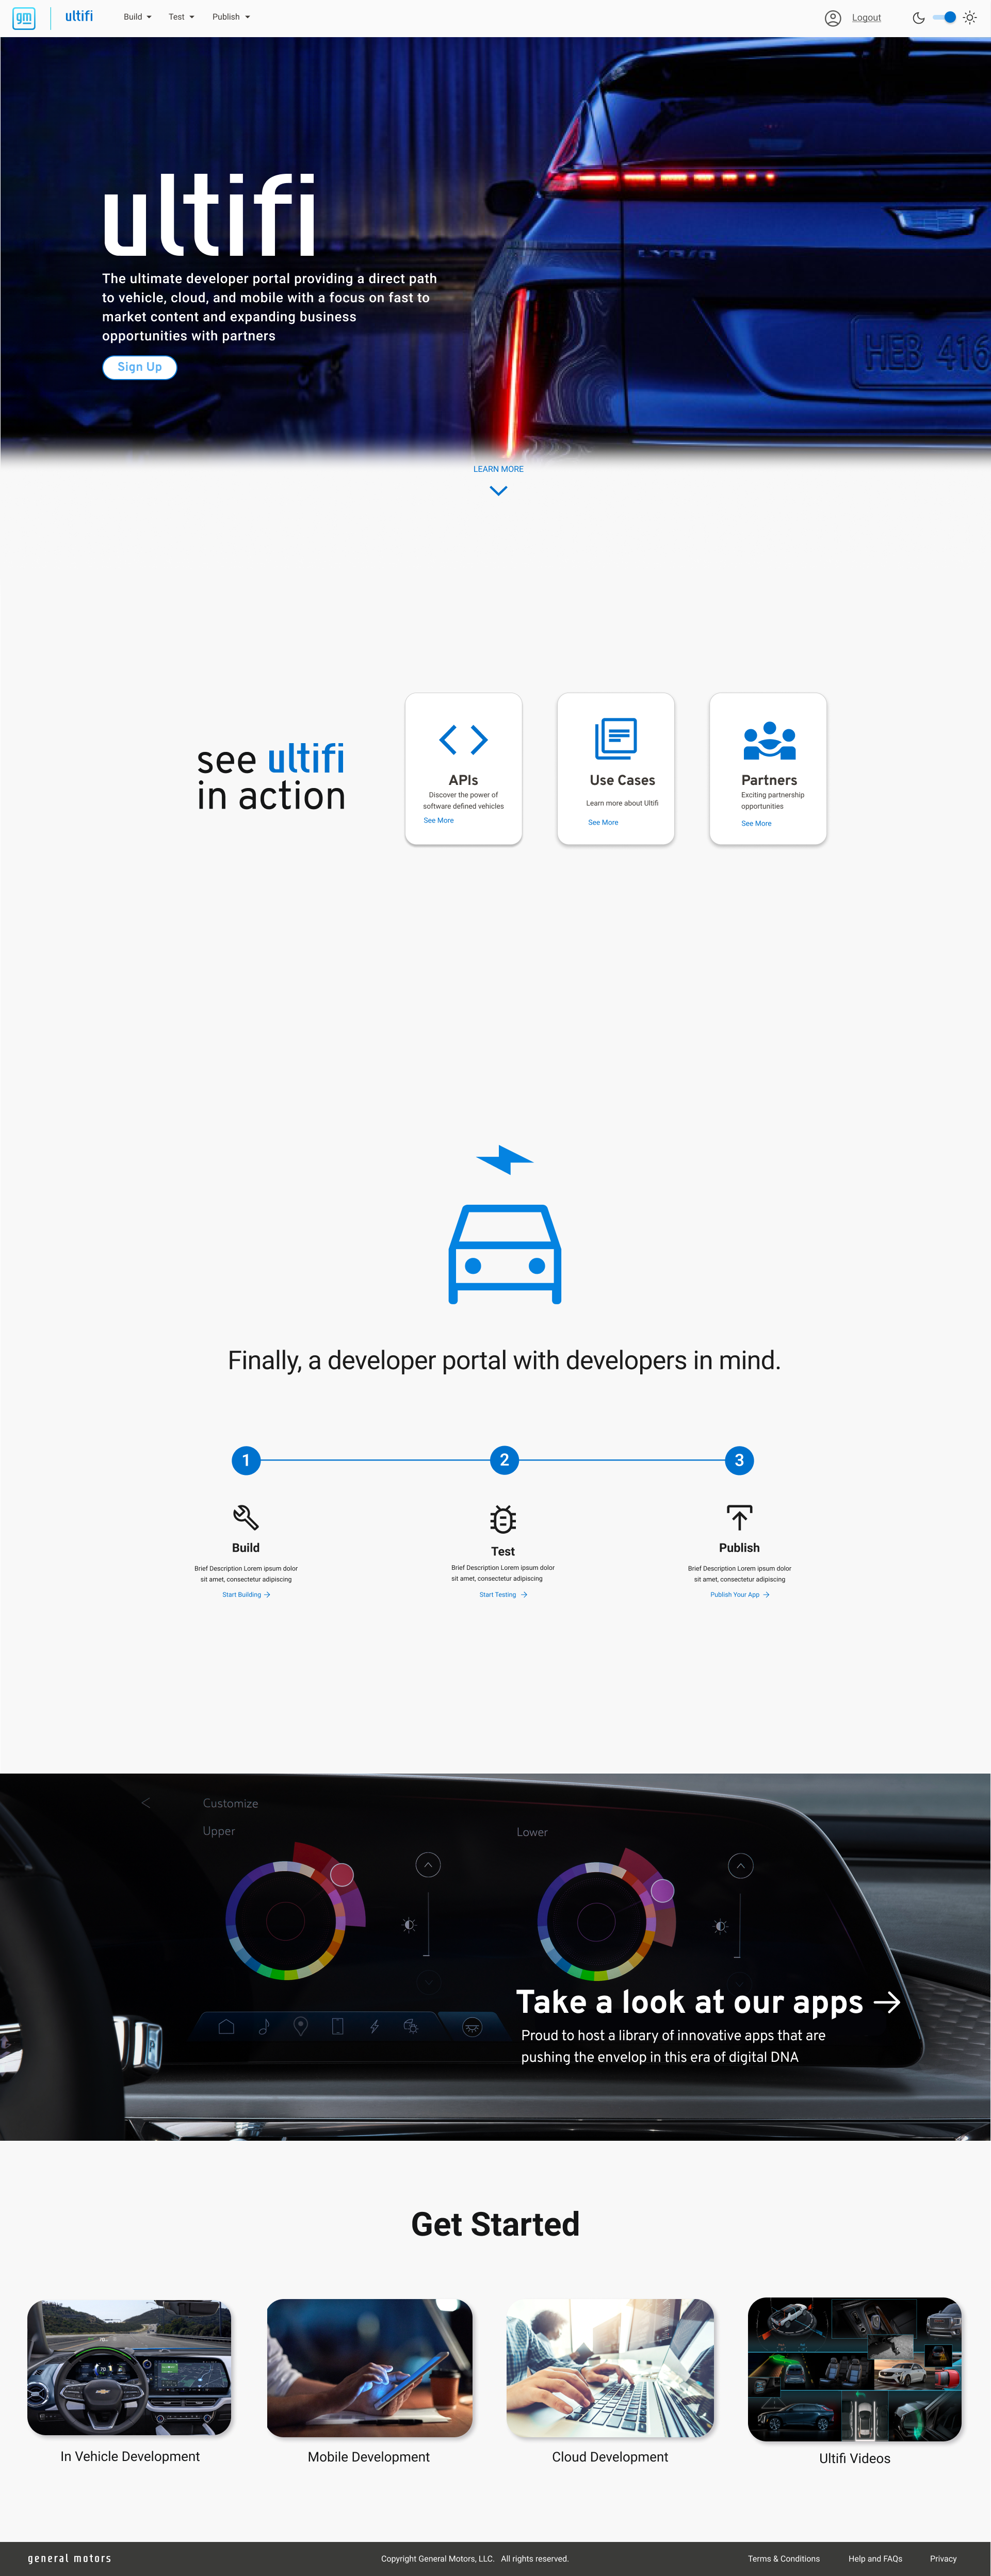The width and height of the screenshot is (991, 2576).
Task: Click the Build wrench icon
Action: point(245,1517)
